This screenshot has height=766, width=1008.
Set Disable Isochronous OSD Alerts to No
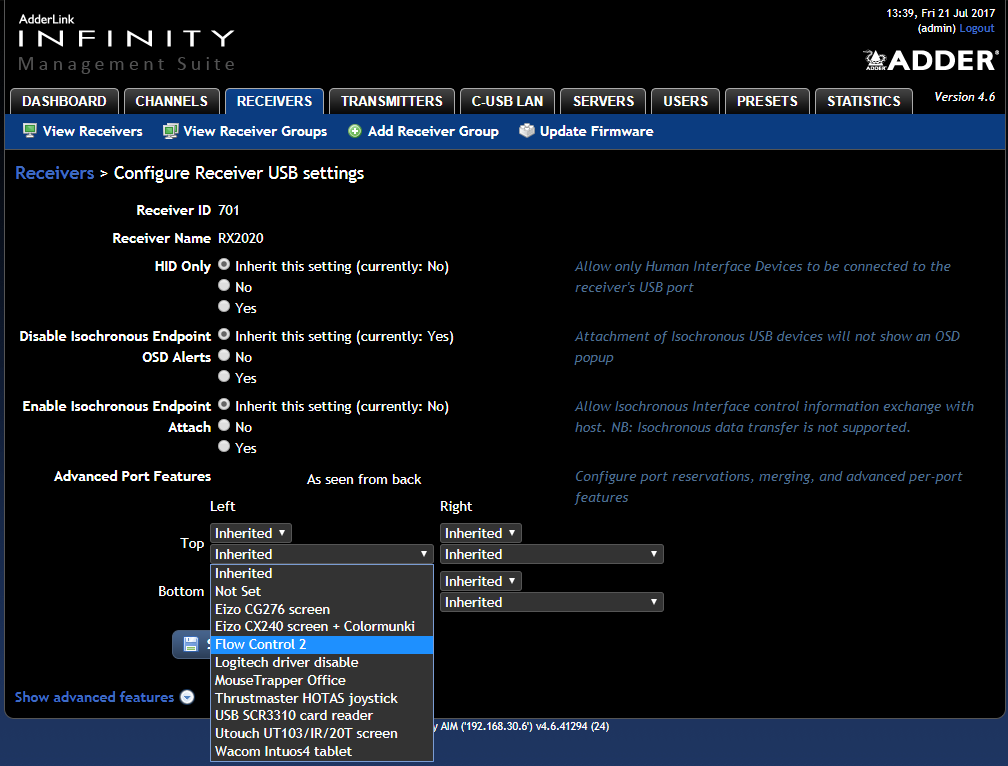pos(224,355)
